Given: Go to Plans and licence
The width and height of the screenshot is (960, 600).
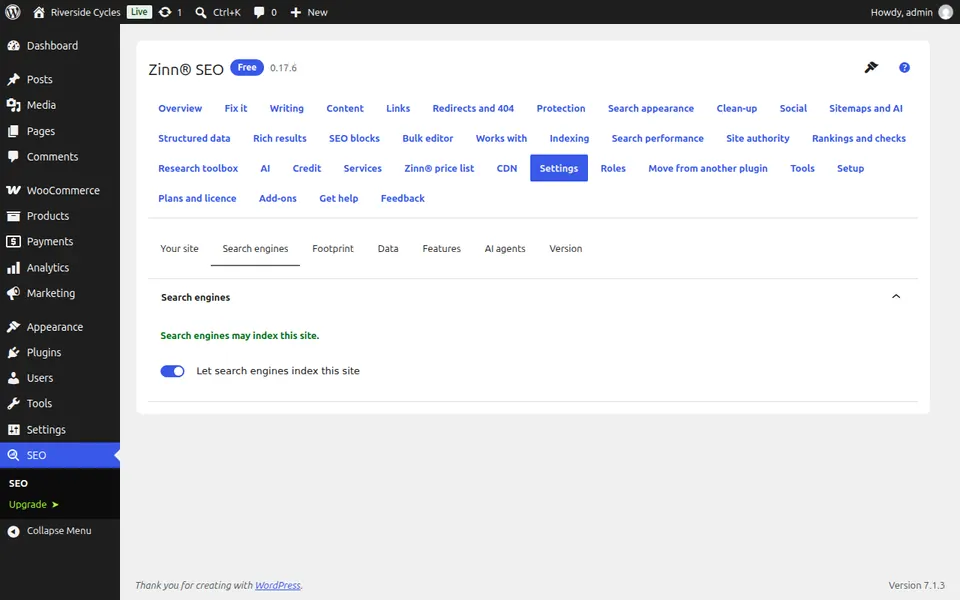Looking at the screenshot, I should click(197, 198).
